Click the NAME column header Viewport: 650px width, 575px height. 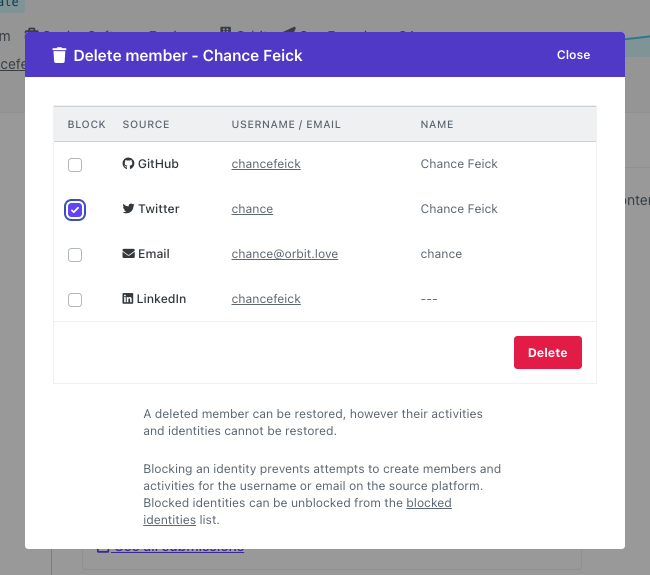437,124
